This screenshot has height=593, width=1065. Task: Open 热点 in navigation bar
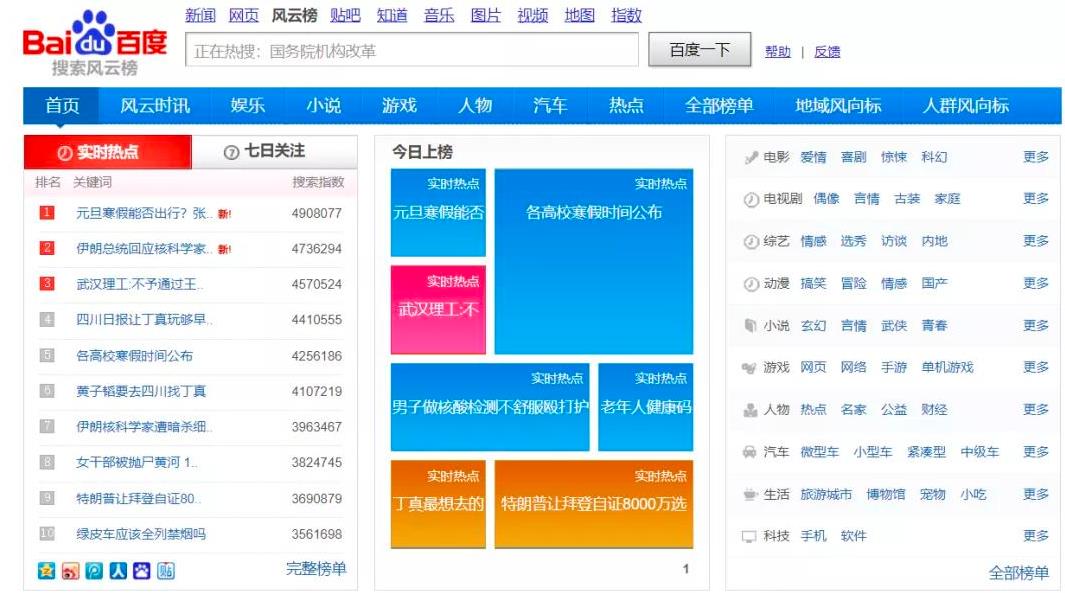(626, 105)
